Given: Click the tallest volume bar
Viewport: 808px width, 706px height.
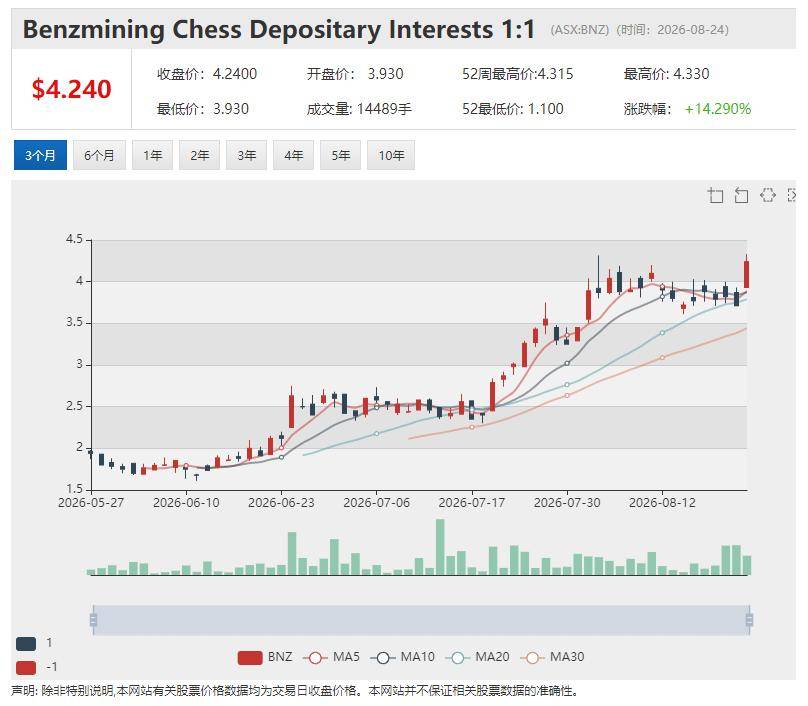Looking at the screenshot, I should (x=440, y=547).
